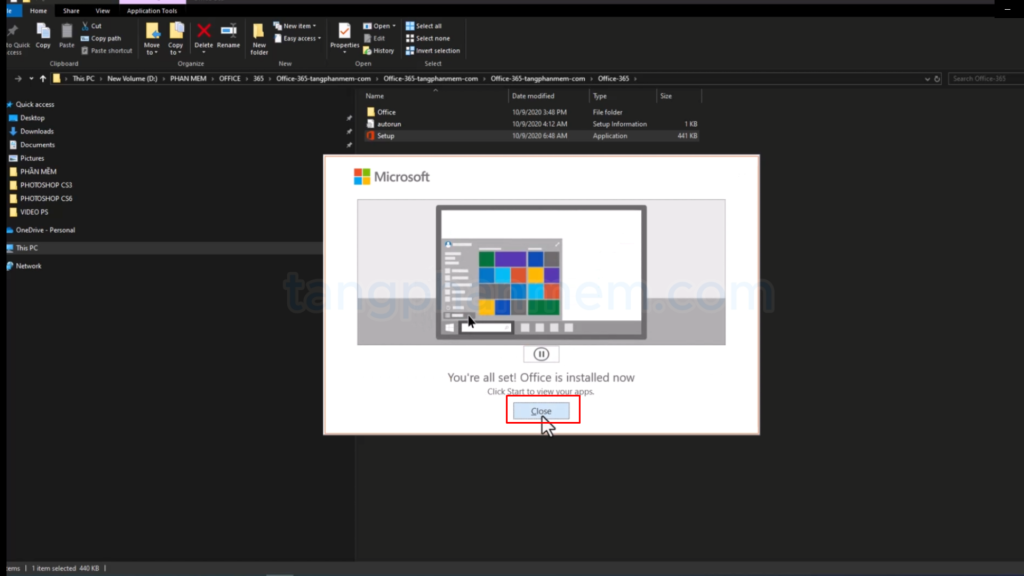Open PHOTOSHOP CS6 folder in sidebar
This screenshot has width=1024, height=576.
(46, 199)
